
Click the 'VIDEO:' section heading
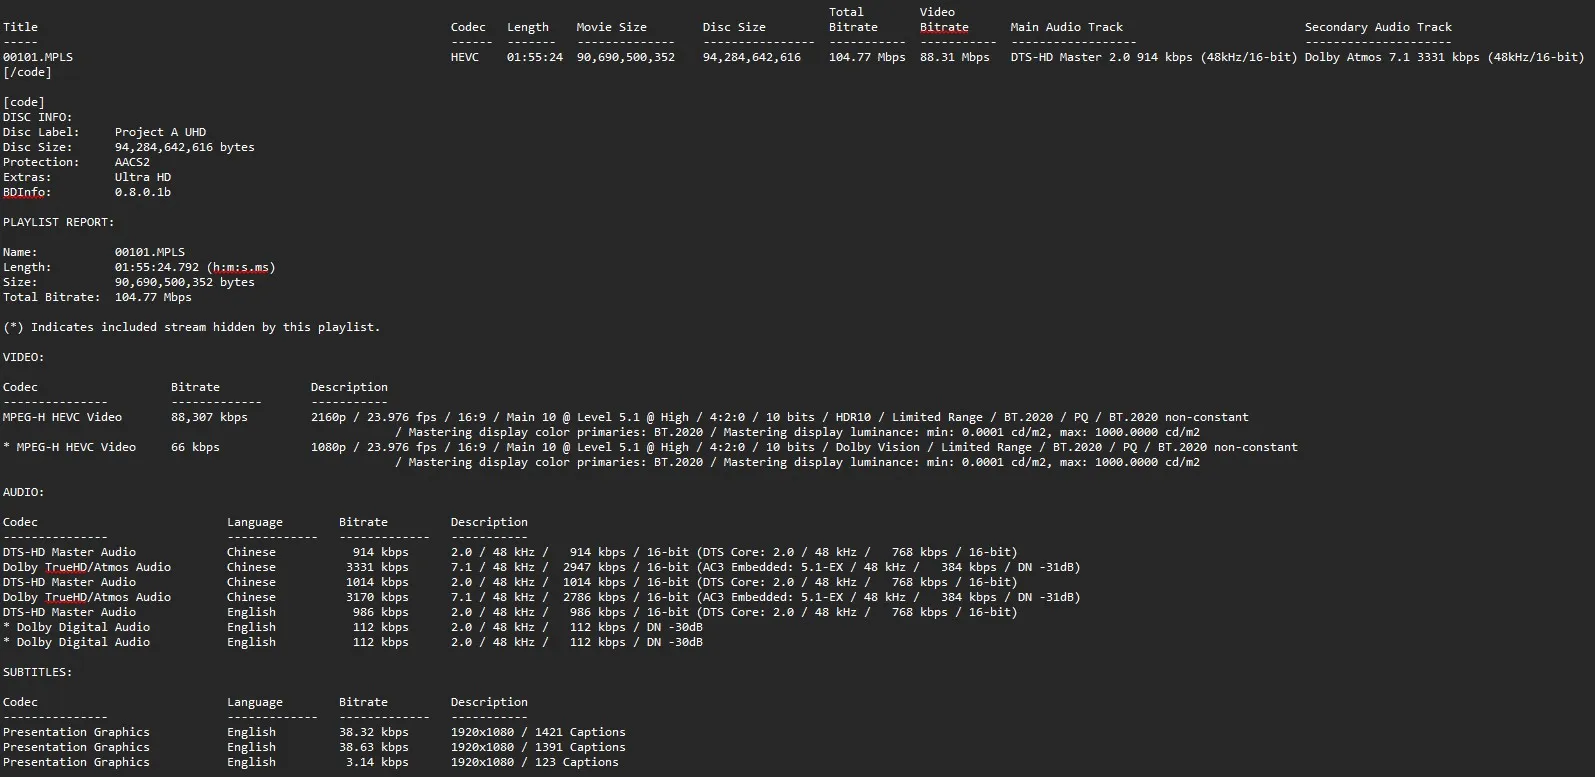pyautogui.click(x=23, y=357)
